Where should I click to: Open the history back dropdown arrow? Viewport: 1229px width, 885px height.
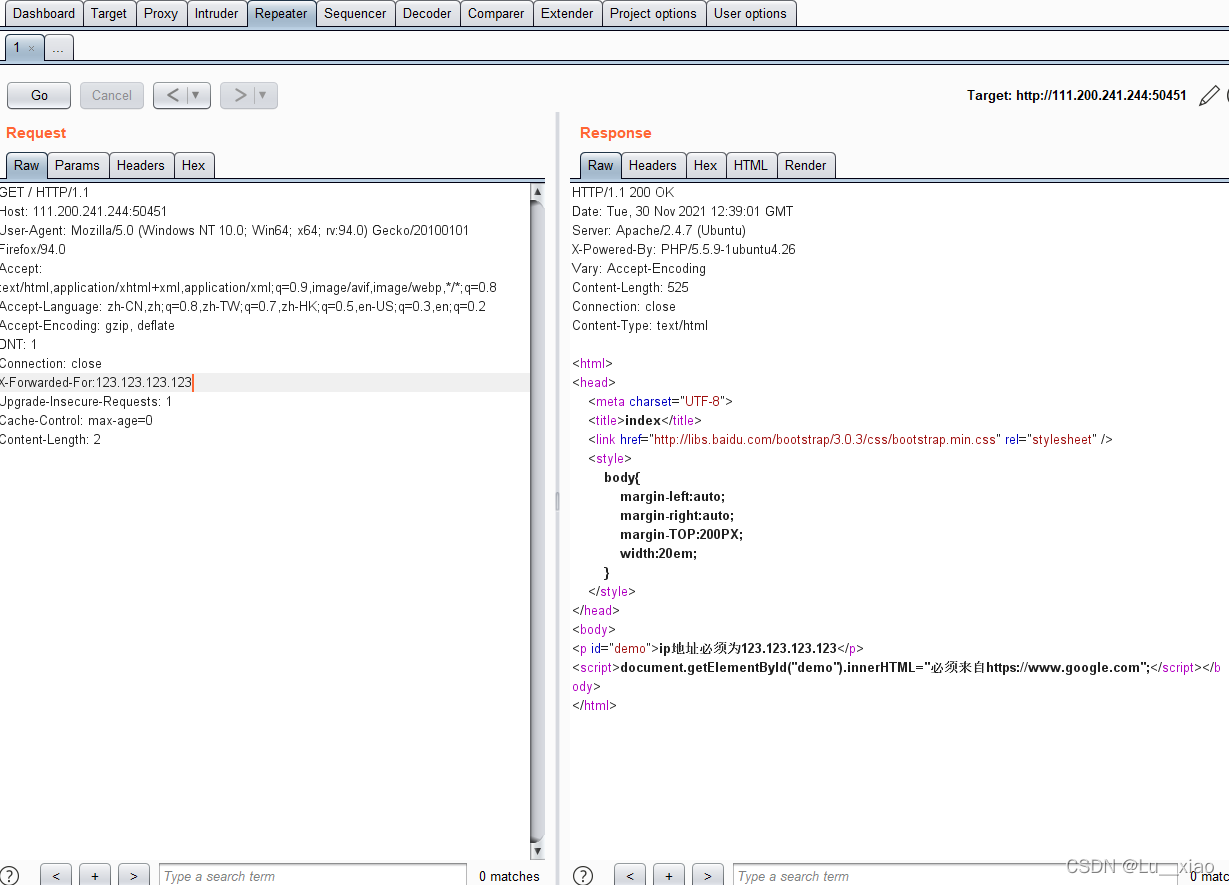click(197, 95)
